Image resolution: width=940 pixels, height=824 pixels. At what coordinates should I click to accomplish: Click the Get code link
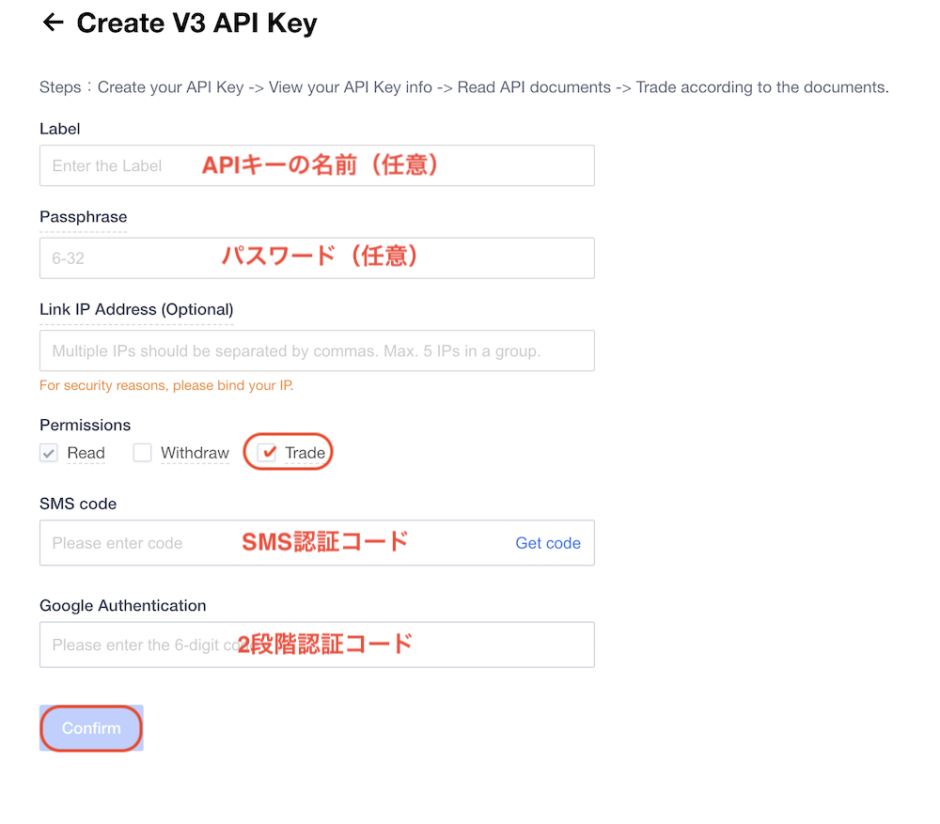pos(547,542)
